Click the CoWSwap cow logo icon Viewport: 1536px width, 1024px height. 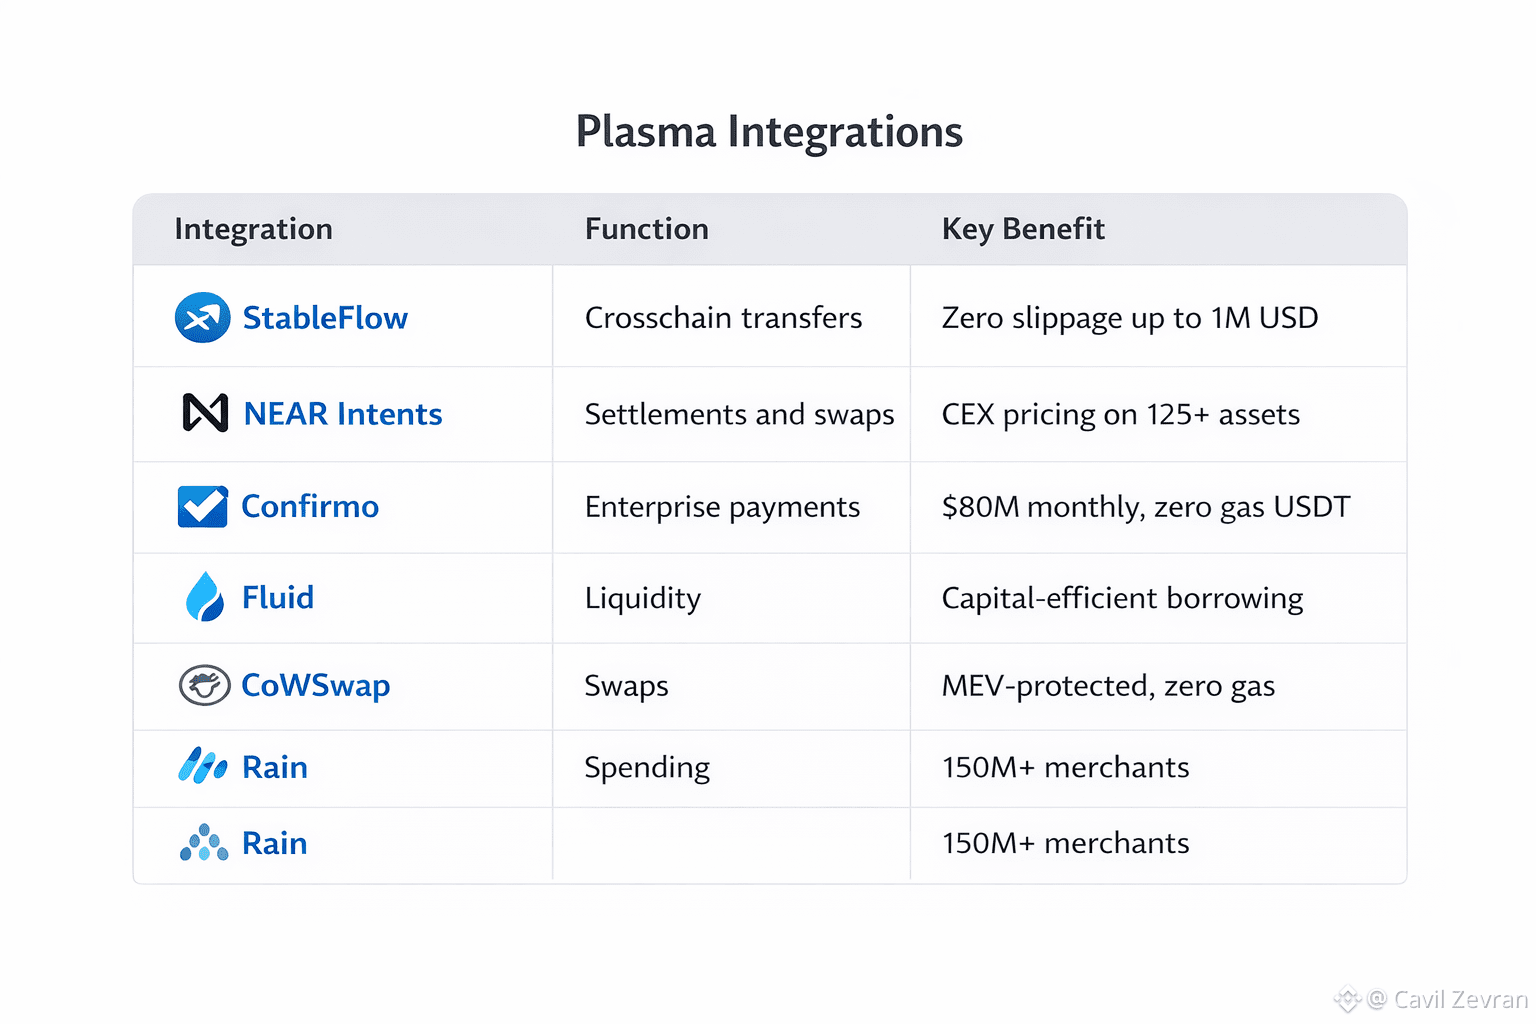[x=204, y=686]
